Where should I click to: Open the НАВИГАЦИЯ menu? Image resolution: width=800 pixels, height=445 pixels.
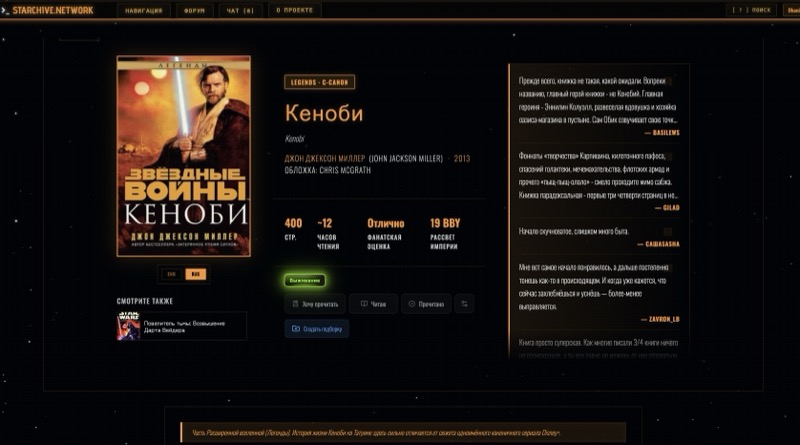(143, 11)
